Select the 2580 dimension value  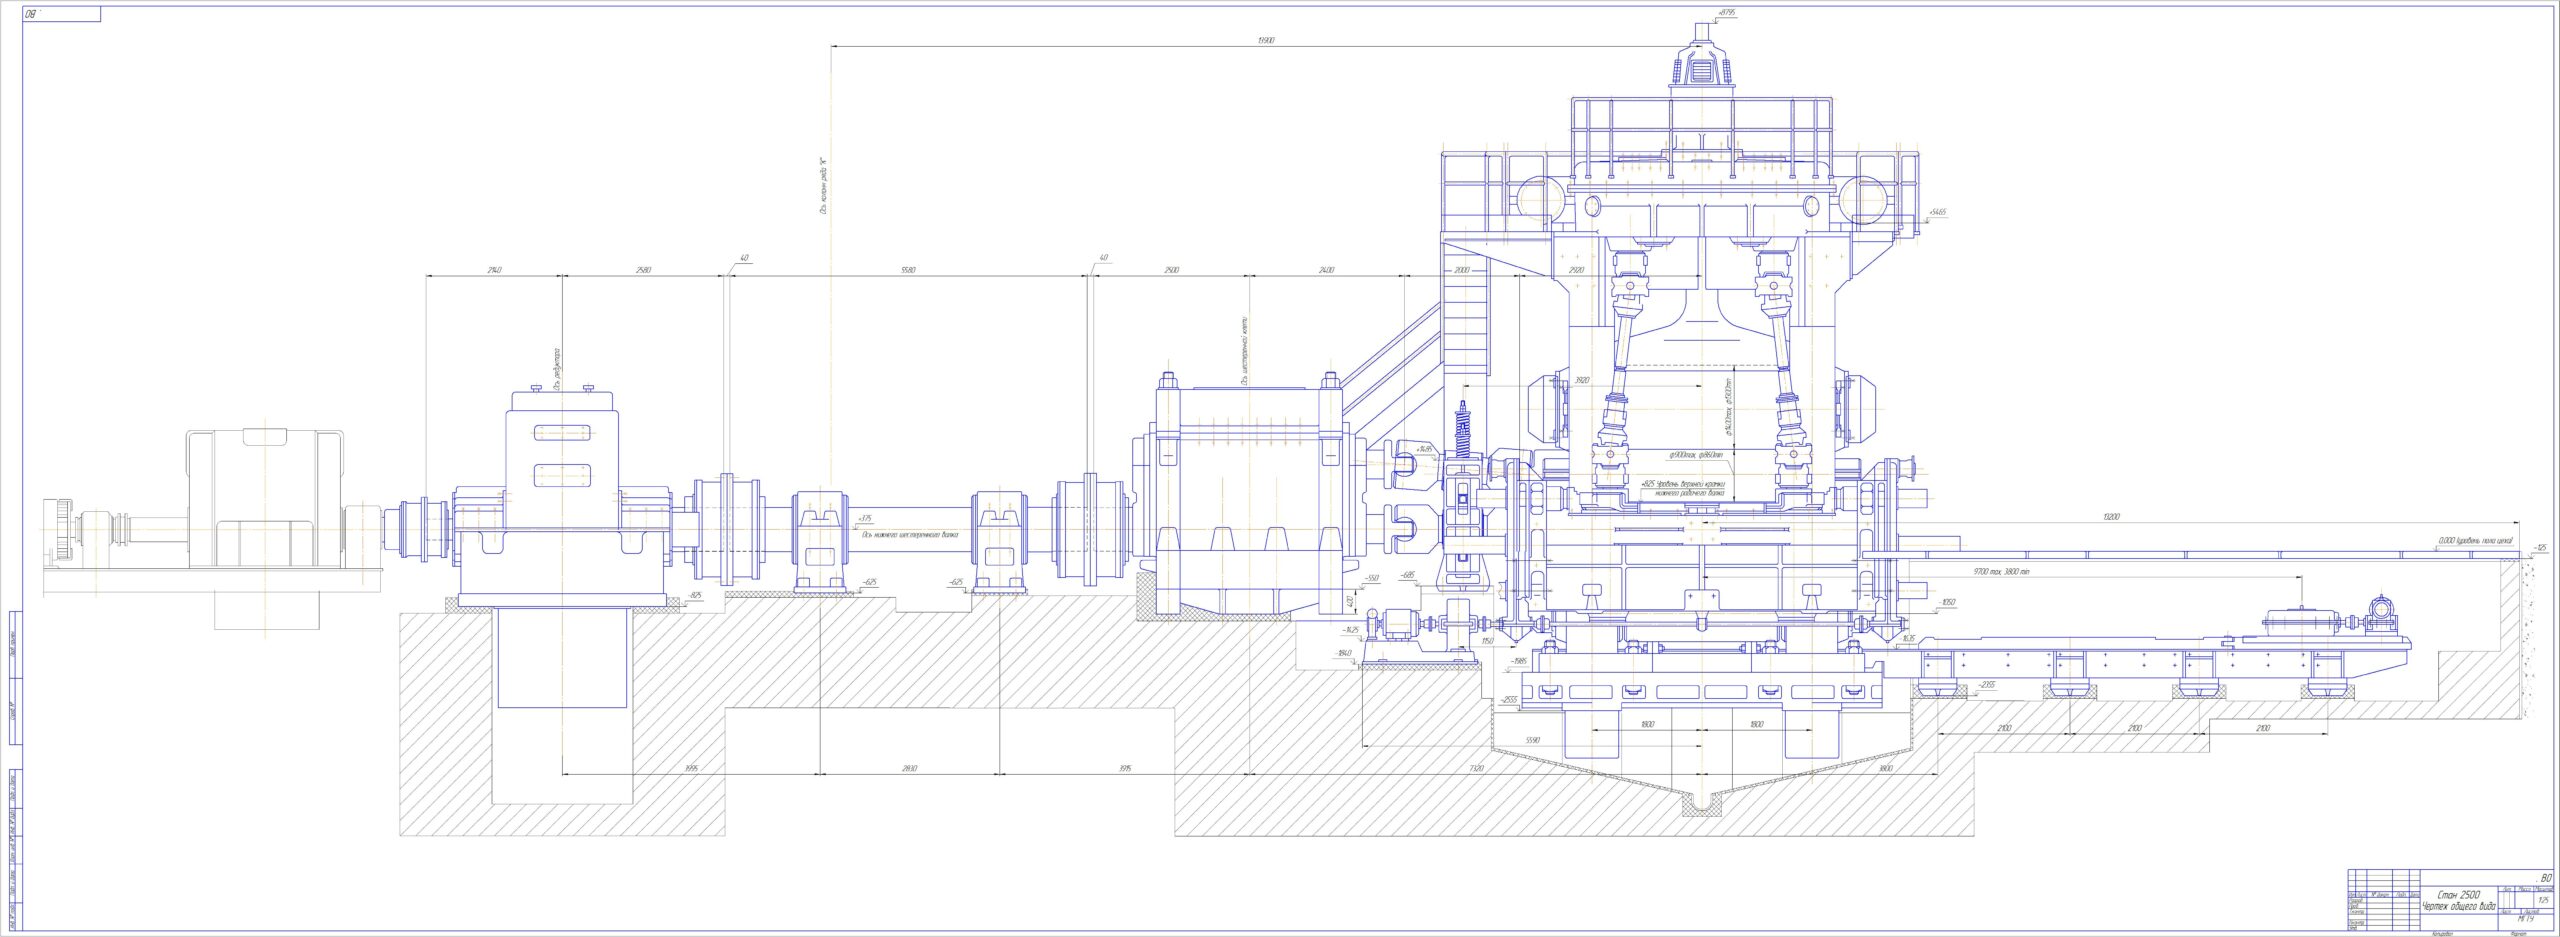[643, 270]
